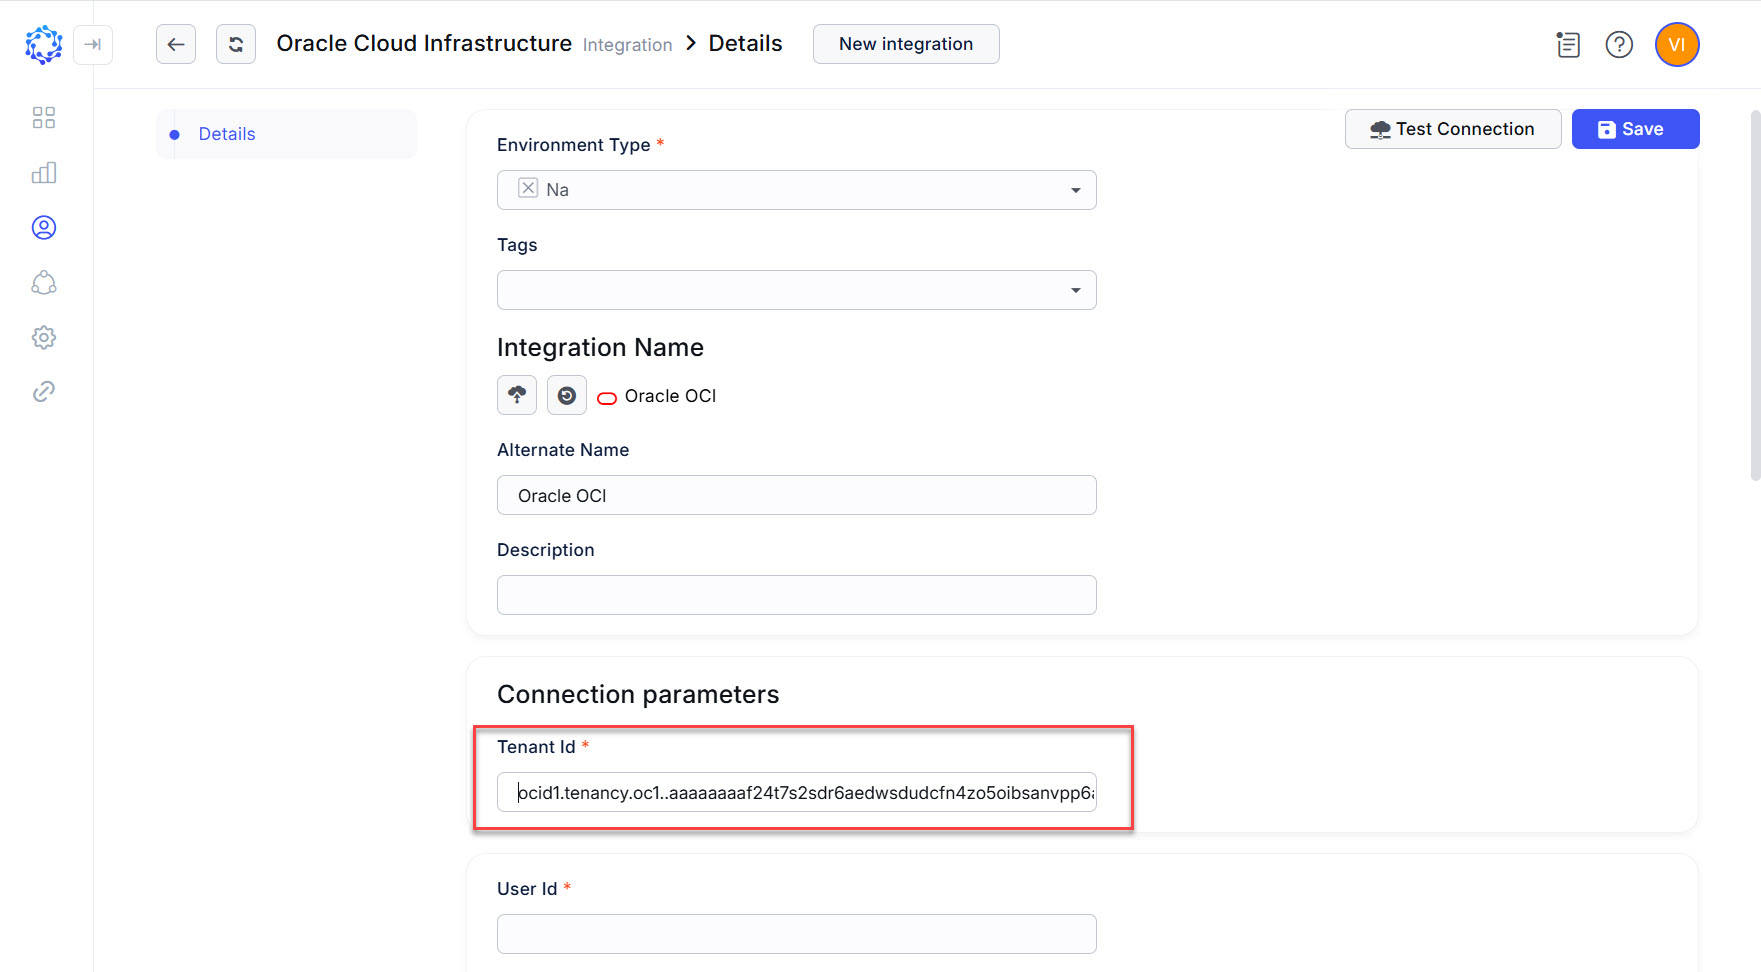Refresh using the sync icon in header

coord(236,44)
